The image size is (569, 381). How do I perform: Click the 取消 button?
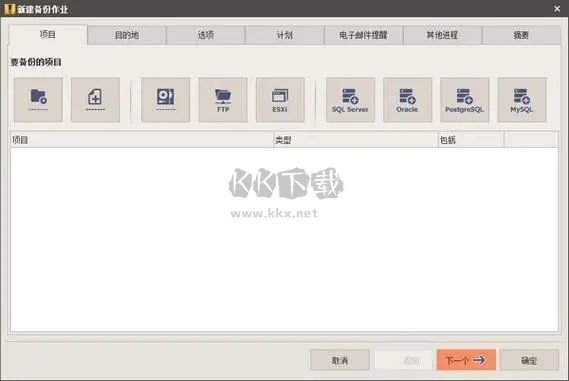click(x=340, y=360)
